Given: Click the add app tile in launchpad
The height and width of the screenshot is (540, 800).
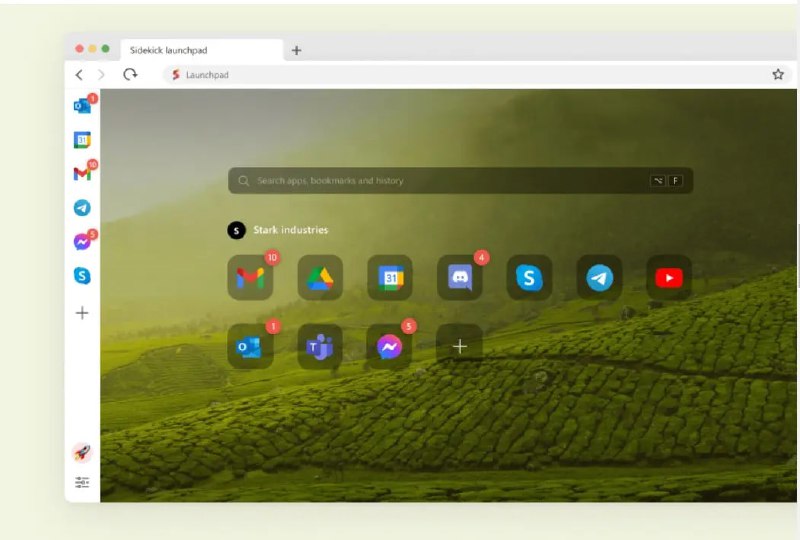Looking at the screenshot, I should point(460,347).
